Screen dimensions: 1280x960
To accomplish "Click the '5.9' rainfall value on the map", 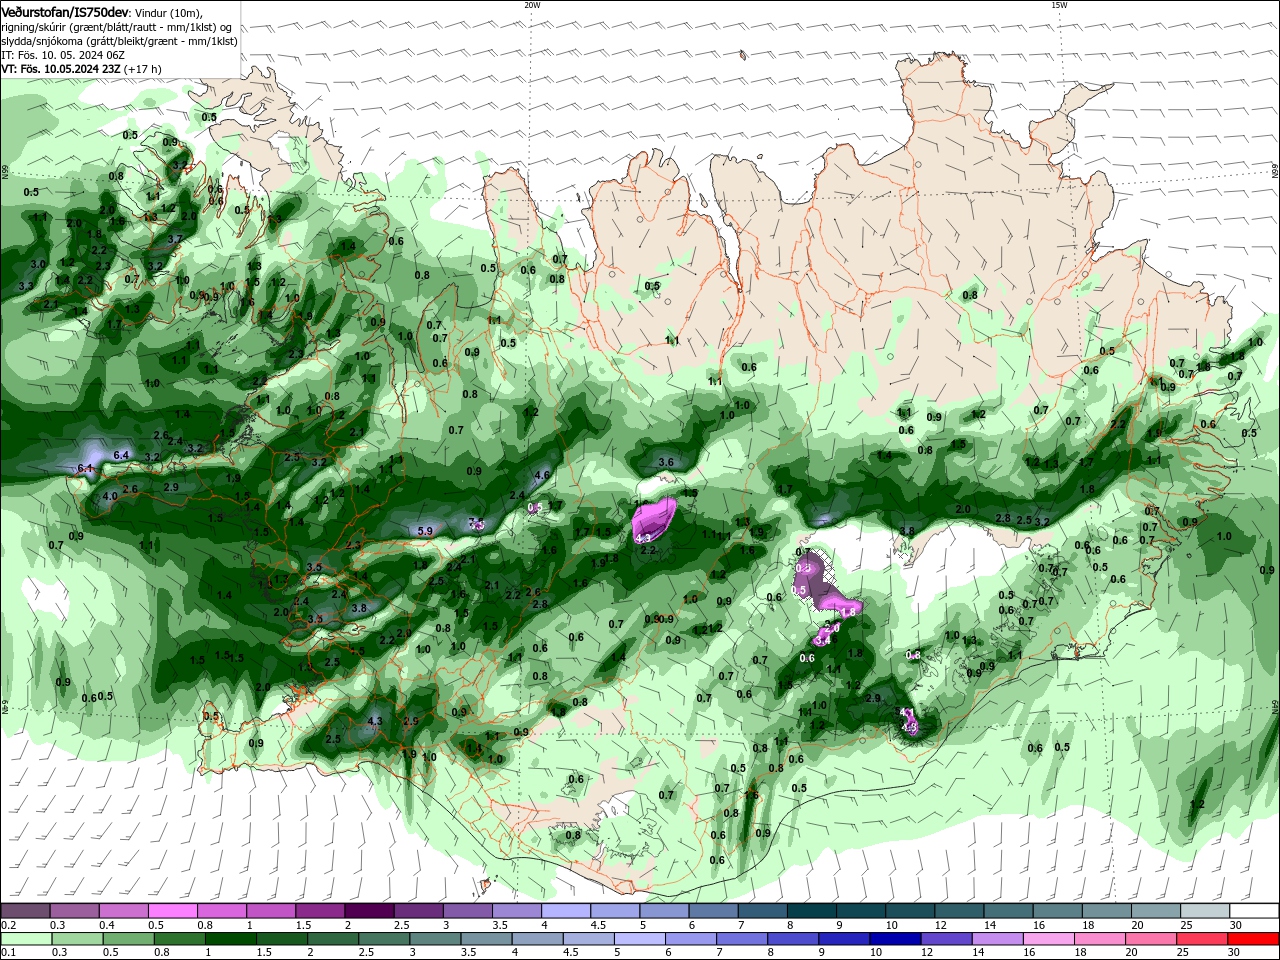I will 425,531.
